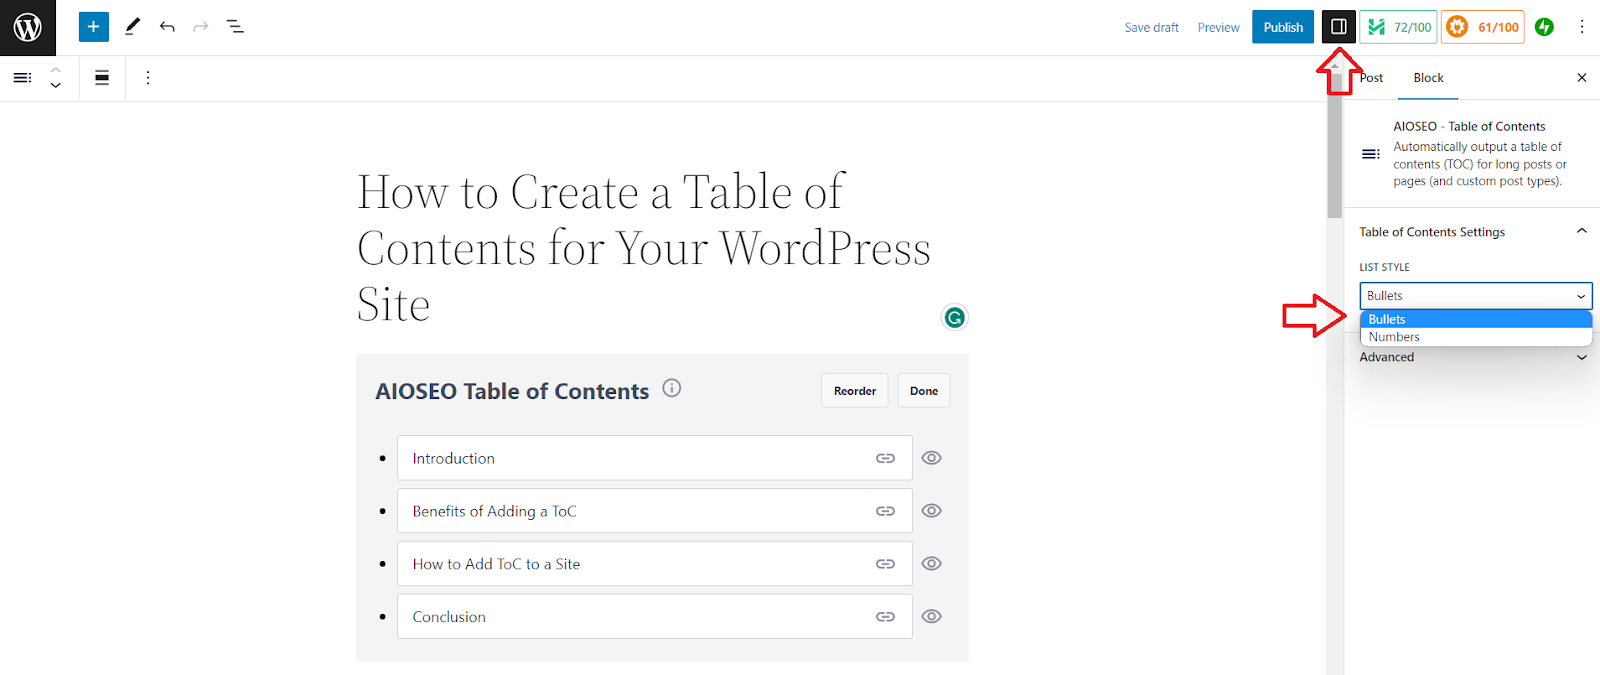The image size is (1600, 675).
Task: Click the green Jetpack icon
Action: (x=1545, y=27)
